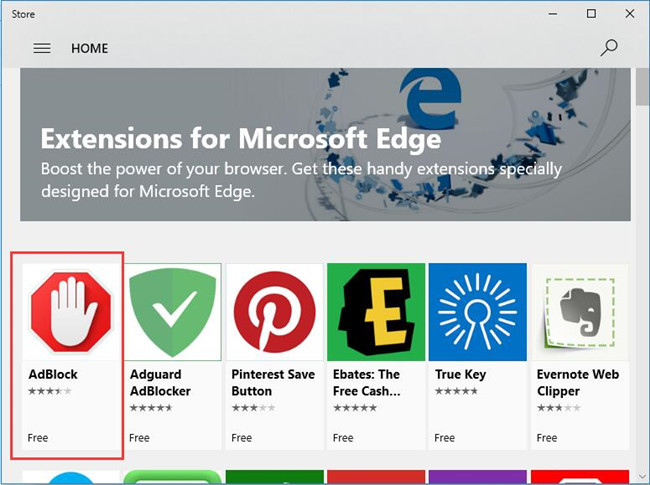Viewport: 650px width, 485px height.
Task: Click the Free label under Pinterest Save Button
Action: [x=241, y=438]
